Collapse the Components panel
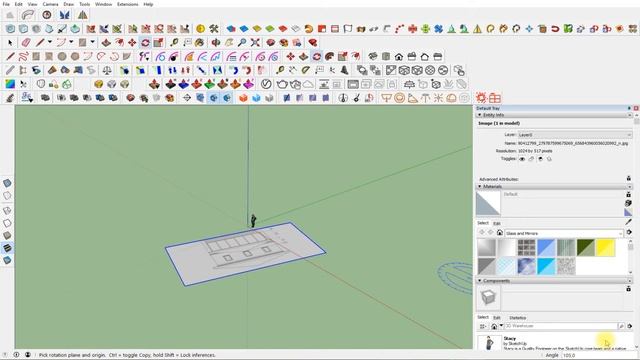Image resolution: width=640 pixels, height=360 pixels. (480, 281)
